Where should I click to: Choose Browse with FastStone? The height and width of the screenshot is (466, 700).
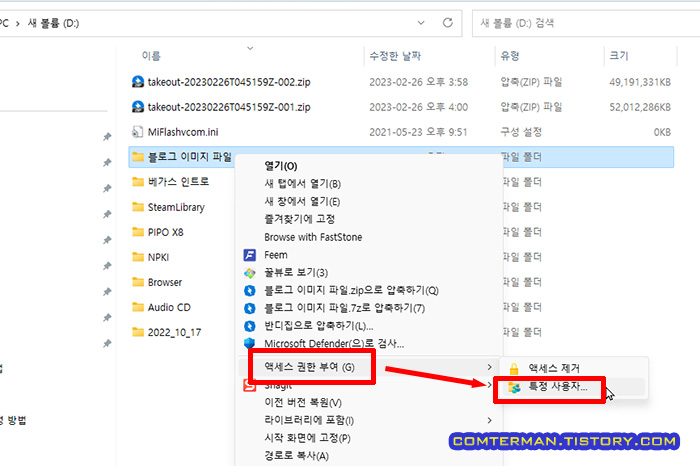(x=313, y=237)
